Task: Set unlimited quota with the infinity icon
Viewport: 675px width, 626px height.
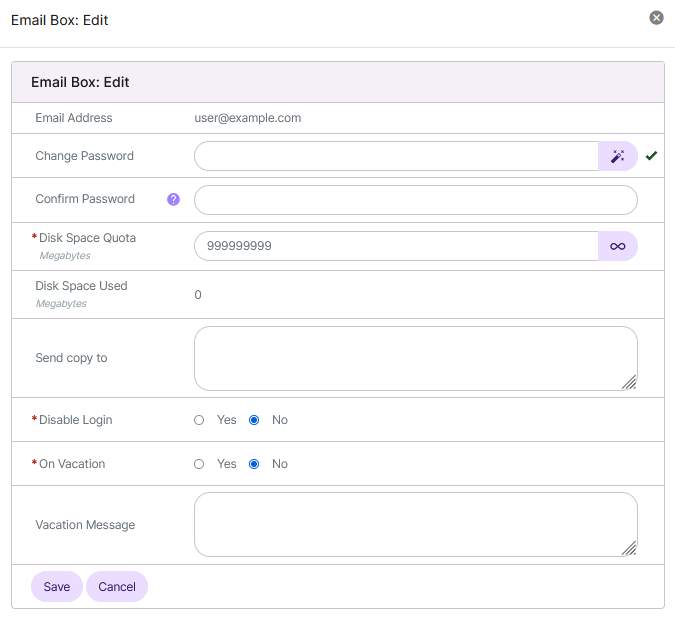Action: [x=618, y=246]
